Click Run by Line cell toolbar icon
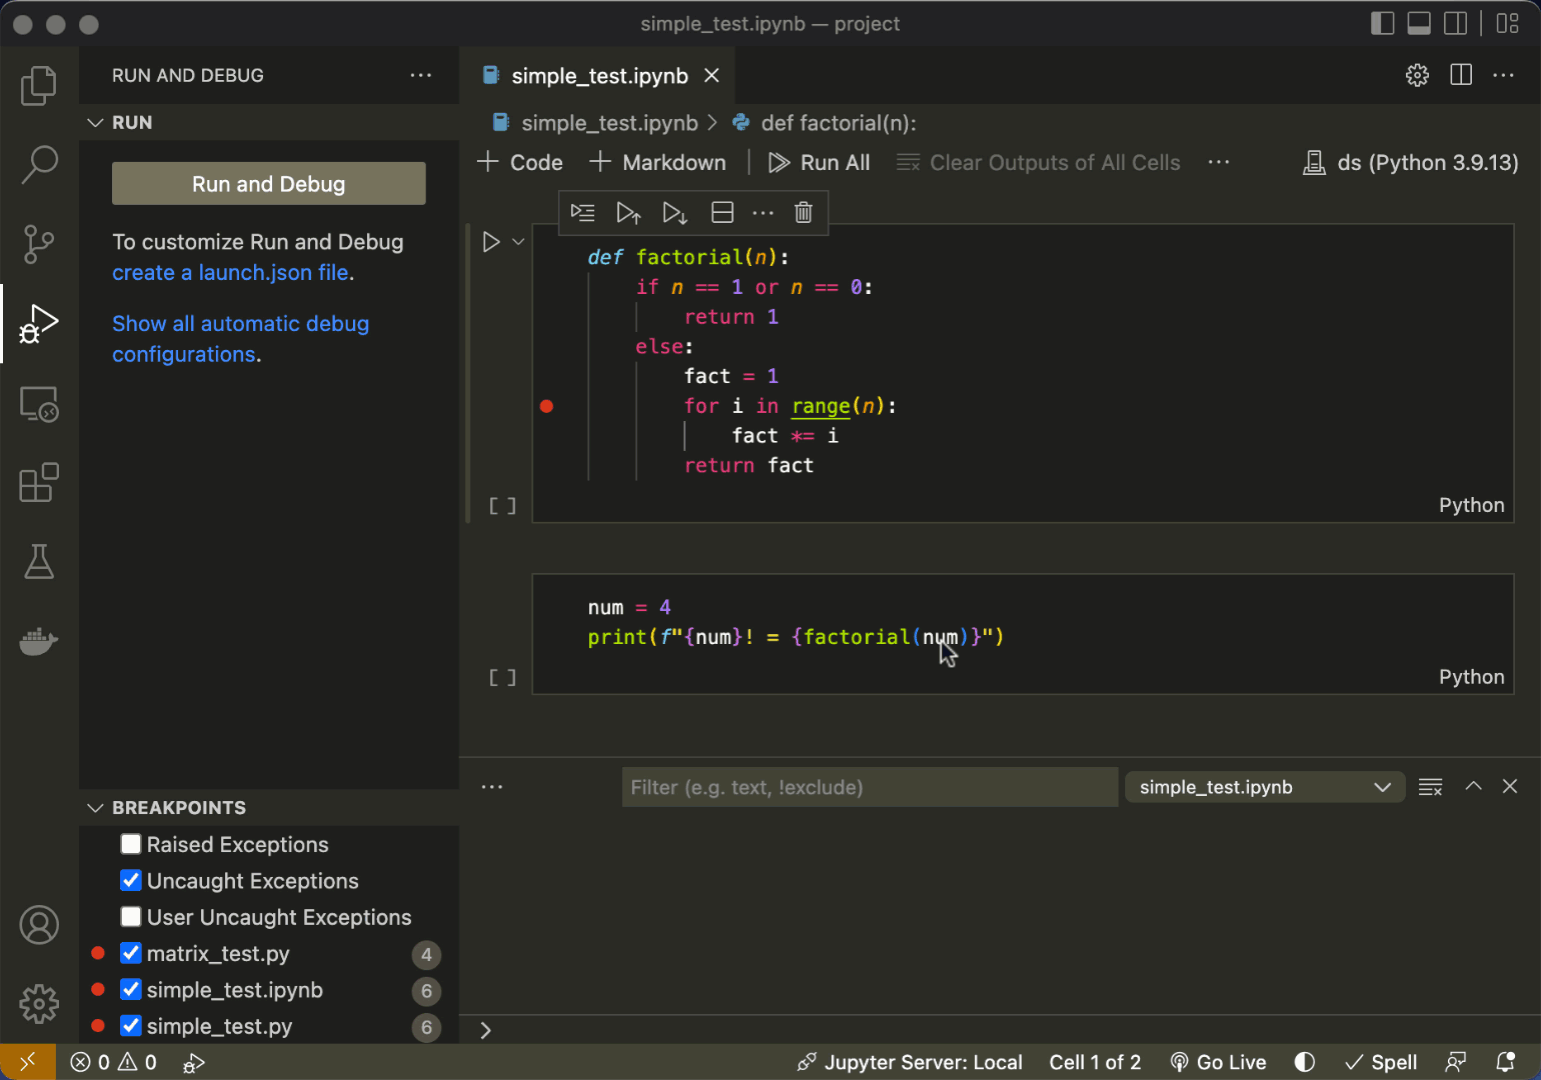 582,212
